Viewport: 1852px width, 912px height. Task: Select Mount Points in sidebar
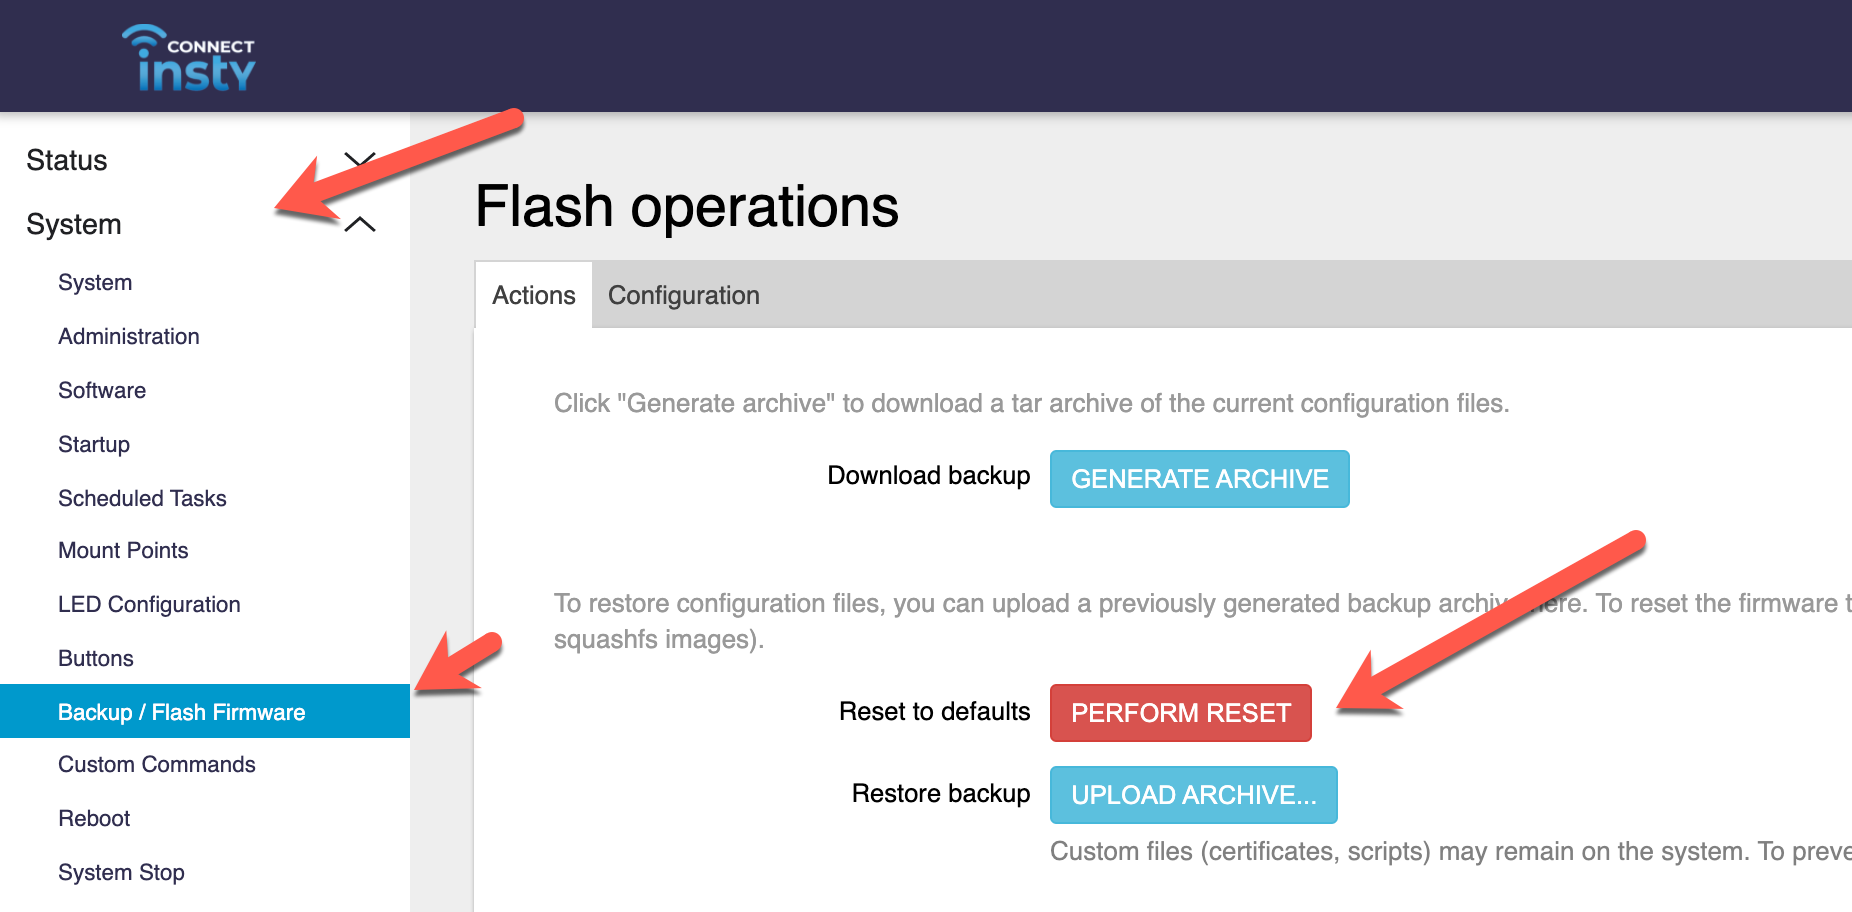[x=123, y=550]
